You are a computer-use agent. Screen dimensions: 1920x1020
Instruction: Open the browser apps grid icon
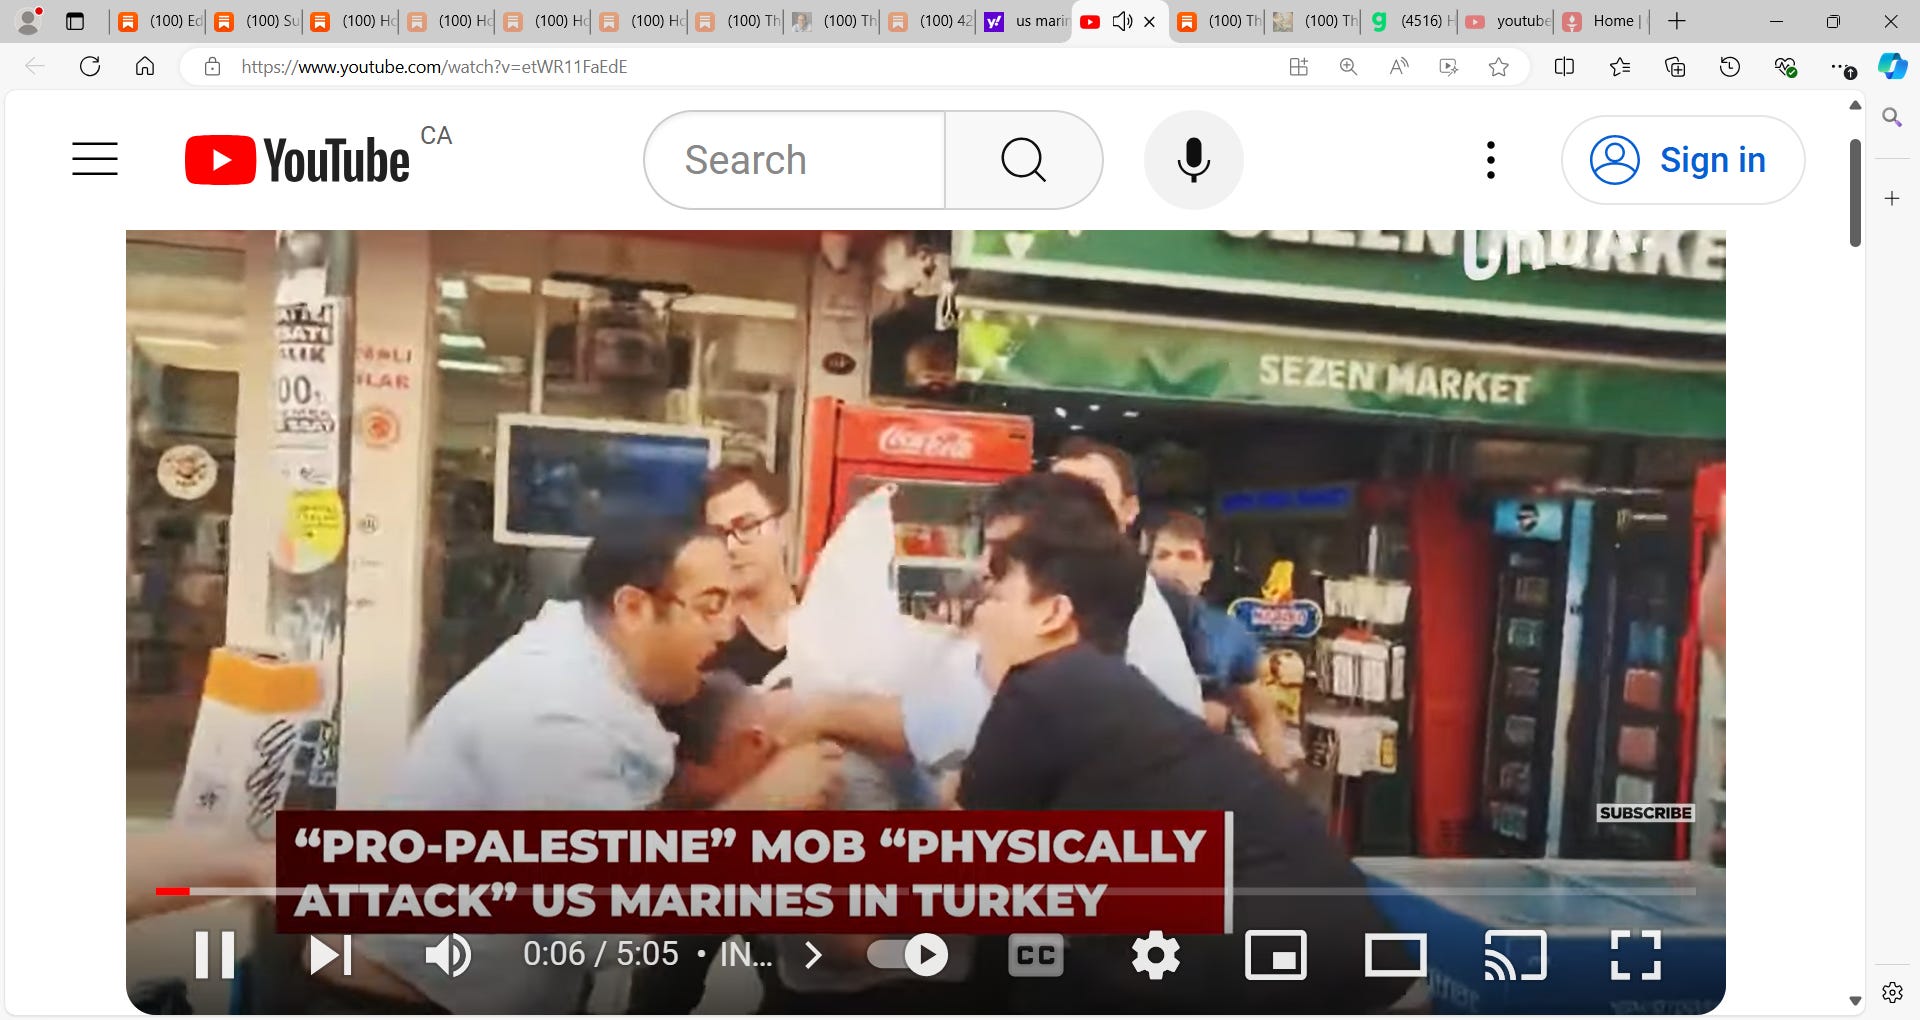click(1298, 67)
